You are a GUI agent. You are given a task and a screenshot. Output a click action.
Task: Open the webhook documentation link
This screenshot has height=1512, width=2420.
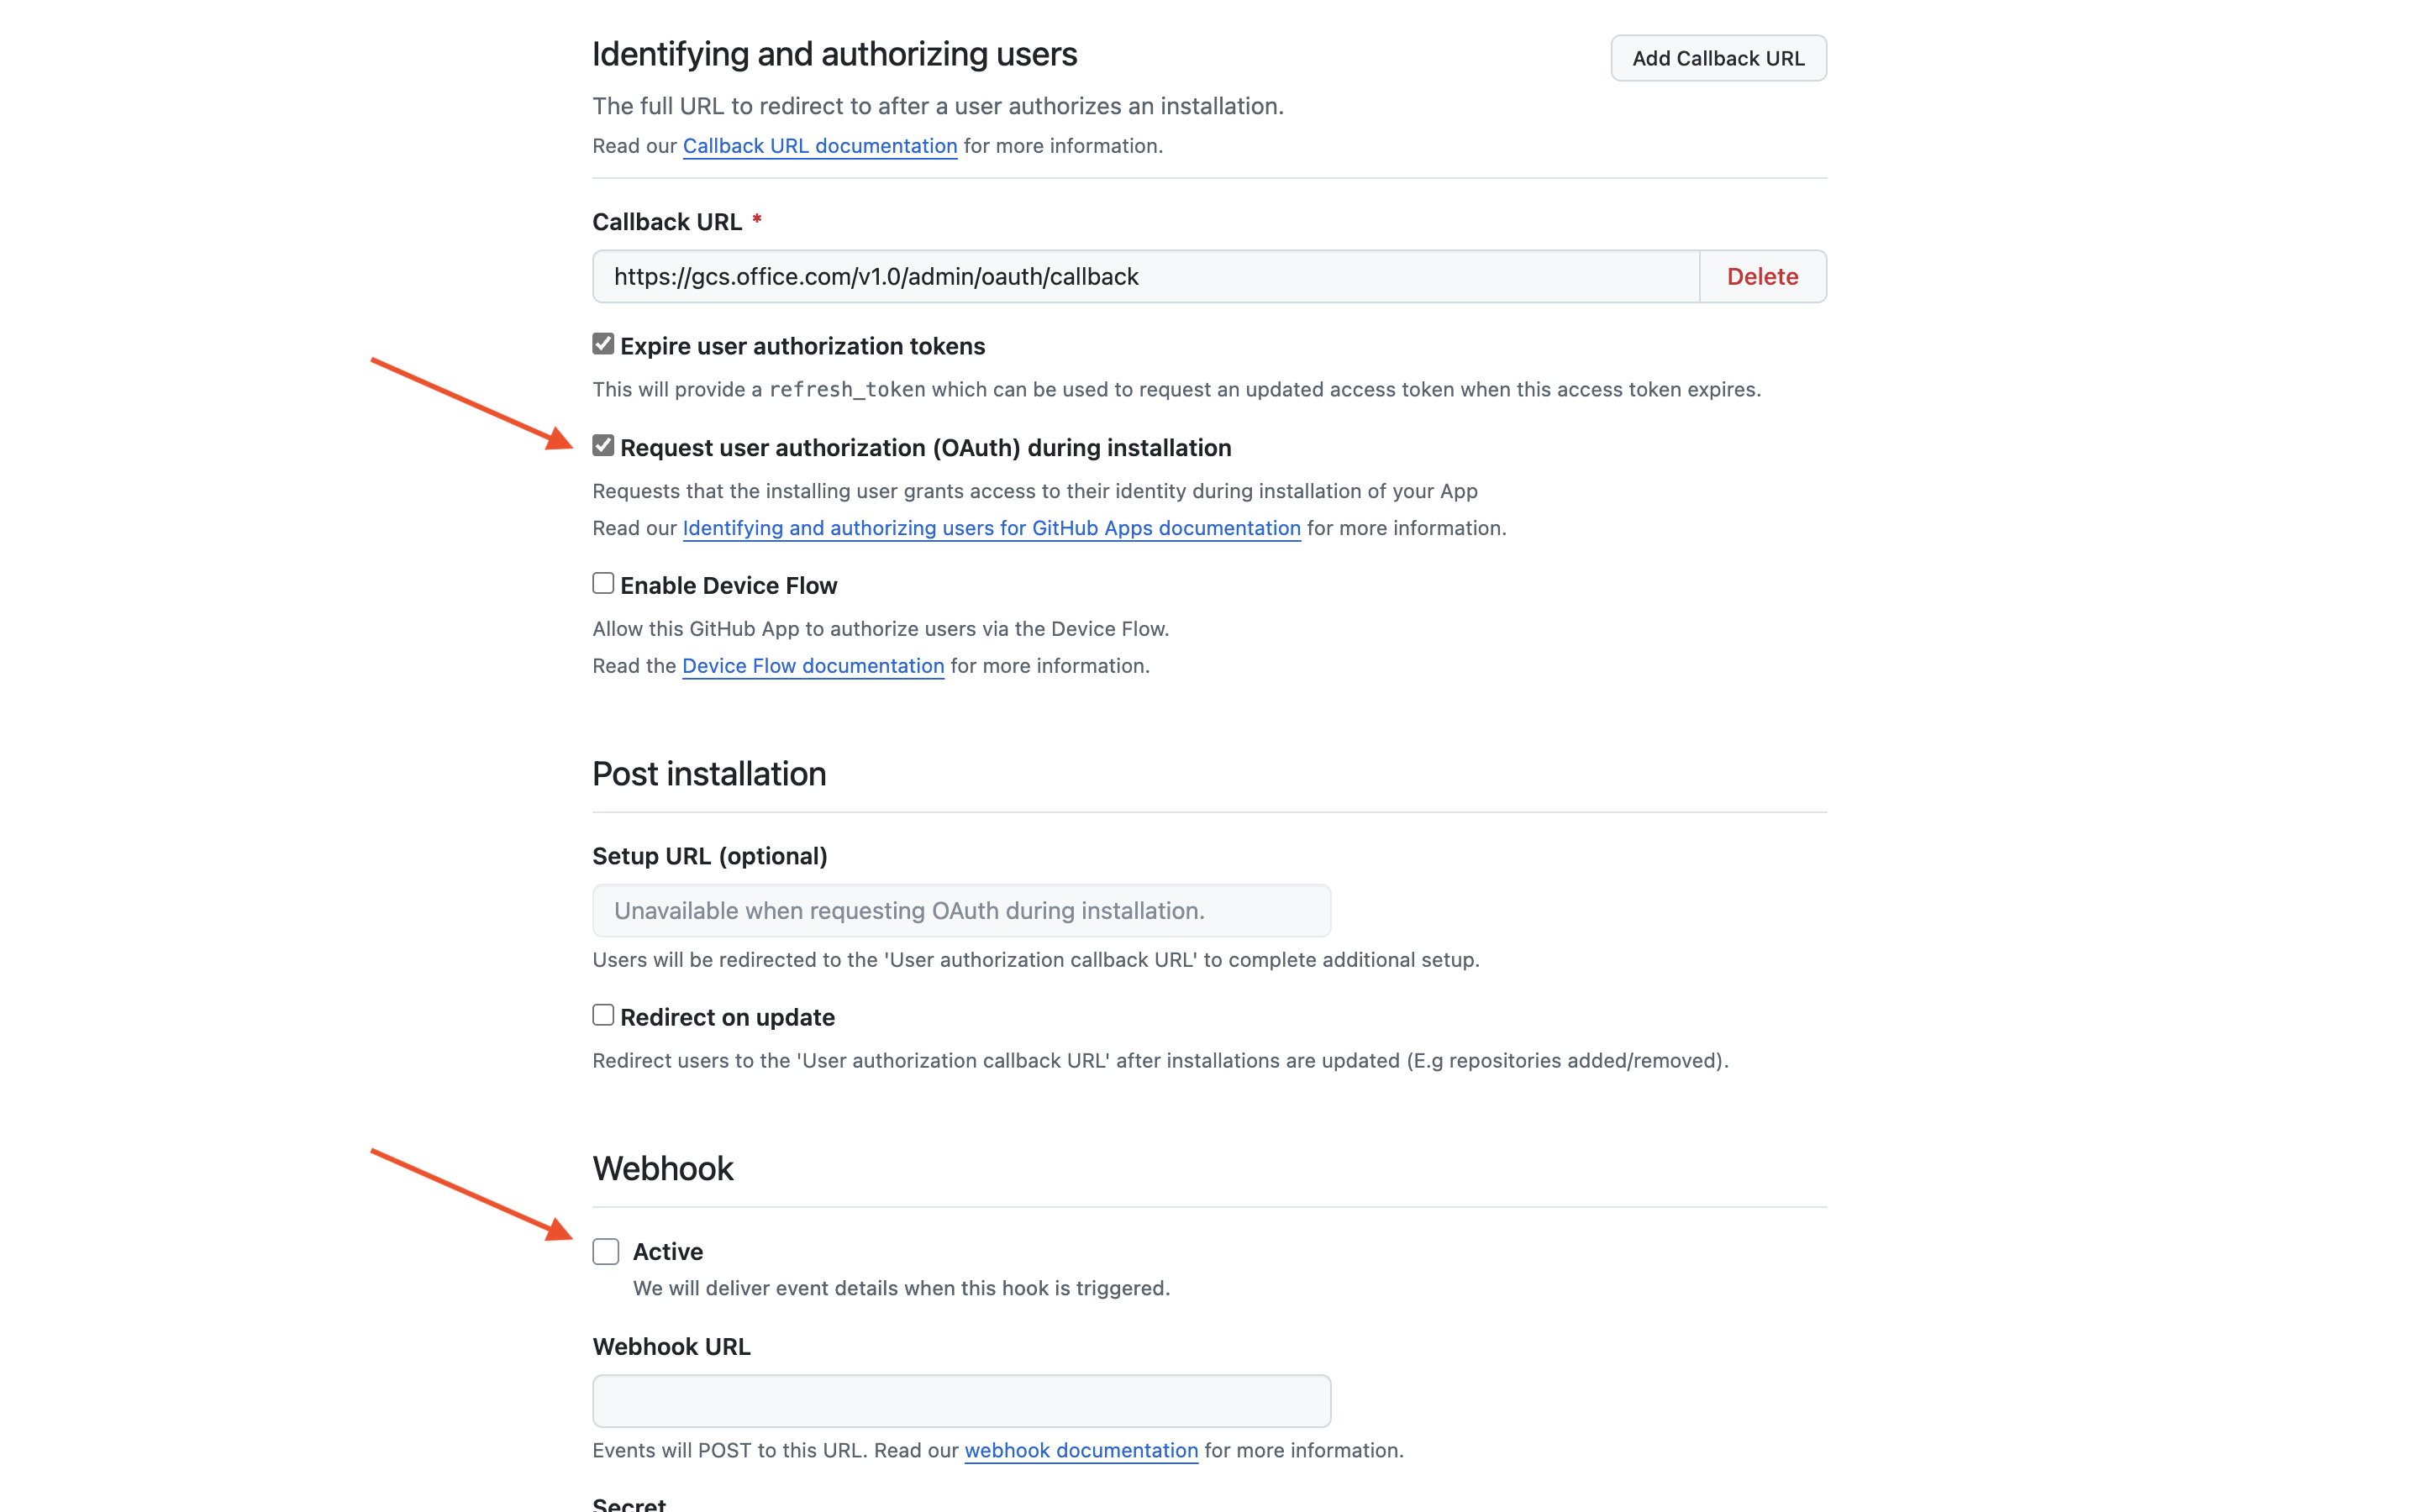coord(1081,1450)
